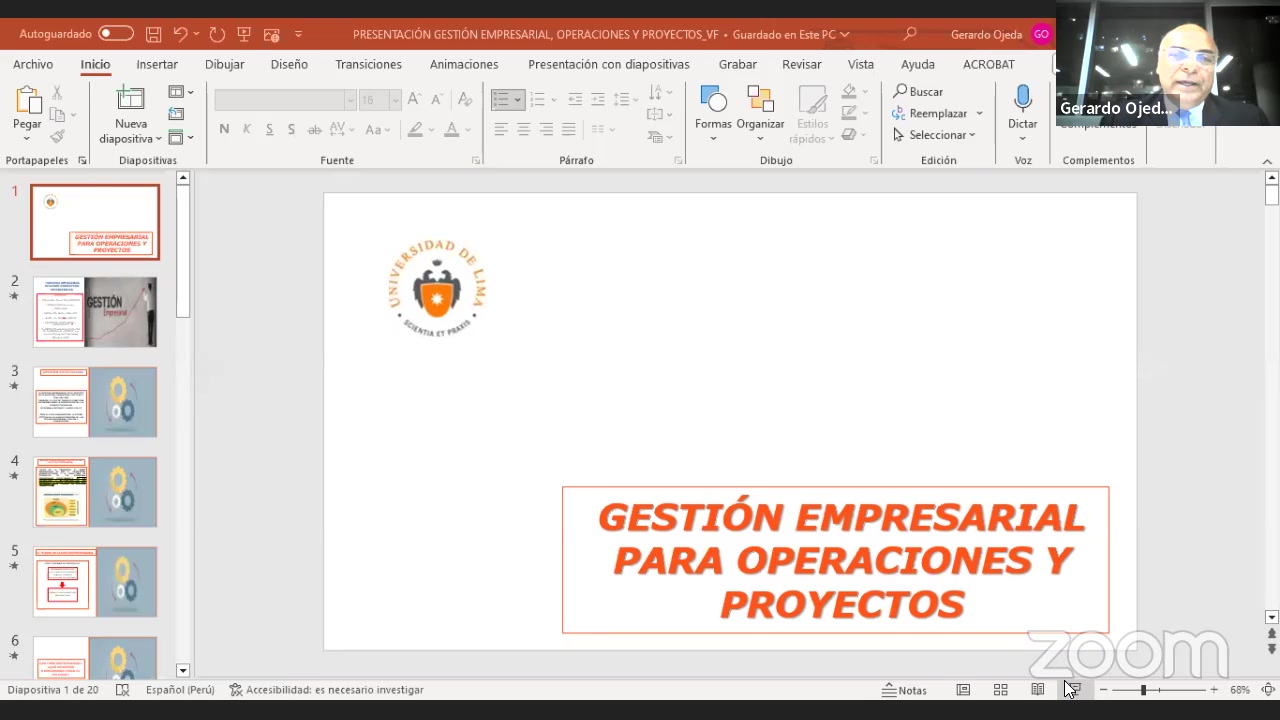The height and width of the screenshot is (720, 1280).
Task: Click Español (Perú) language indicator
Action: coord(180,690)
